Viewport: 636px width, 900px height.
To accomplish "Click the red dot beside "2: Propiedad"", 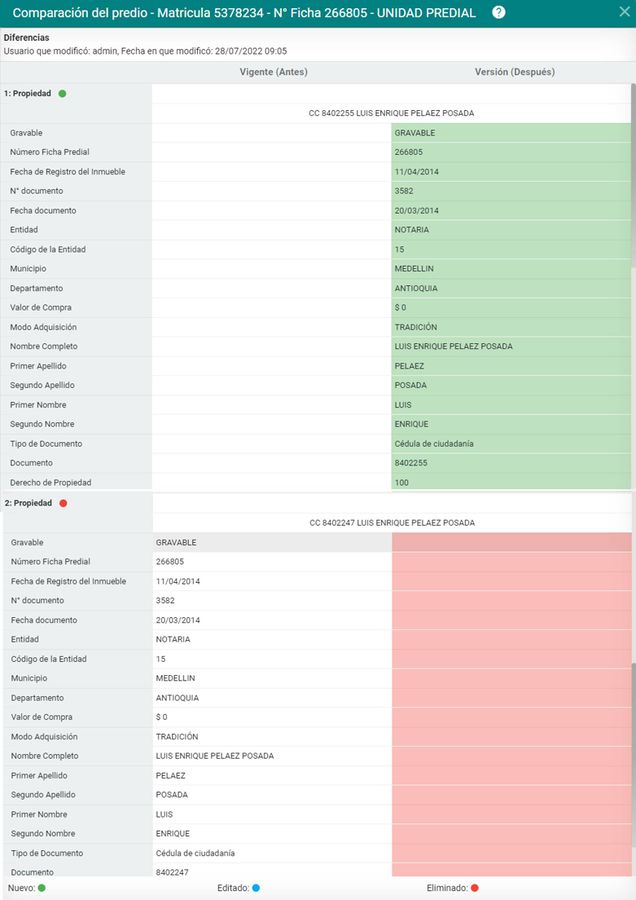I will click(x=62, y=503).
